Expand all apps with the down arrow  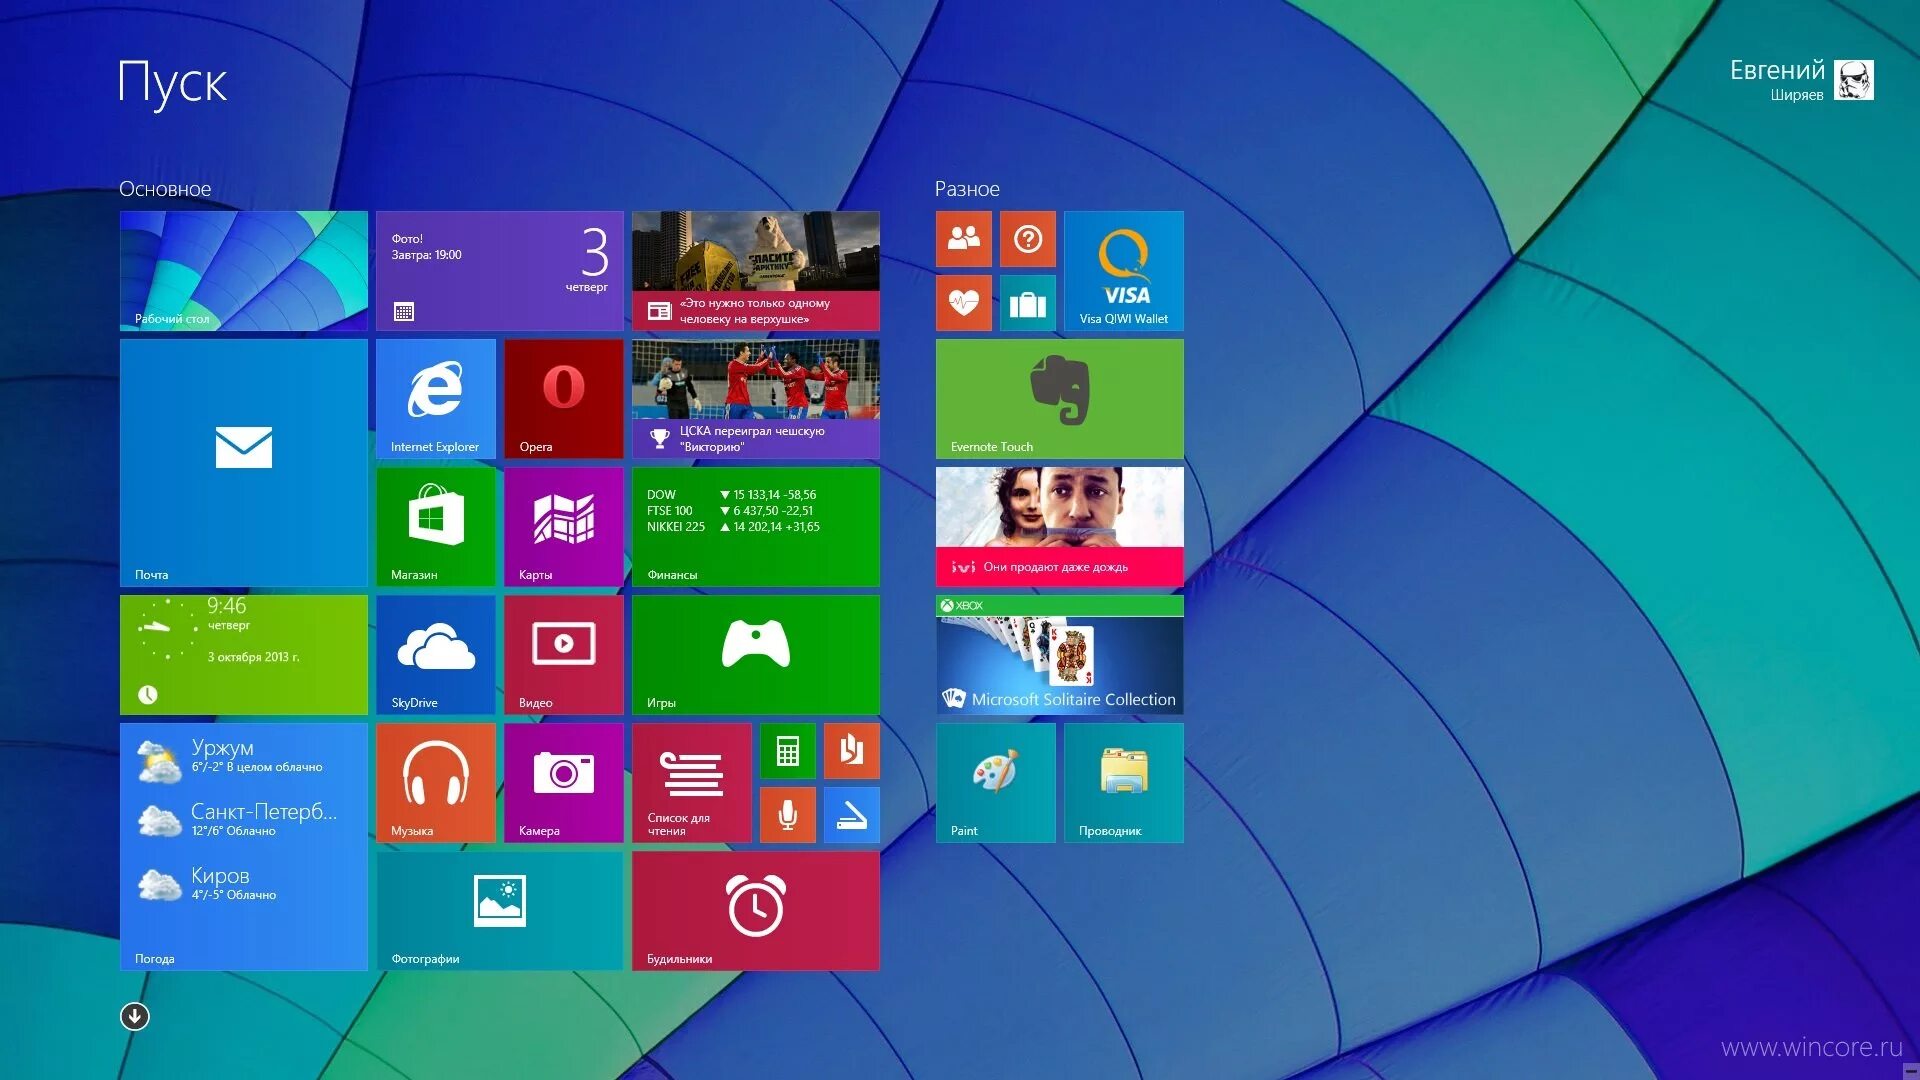[135, 1015]
